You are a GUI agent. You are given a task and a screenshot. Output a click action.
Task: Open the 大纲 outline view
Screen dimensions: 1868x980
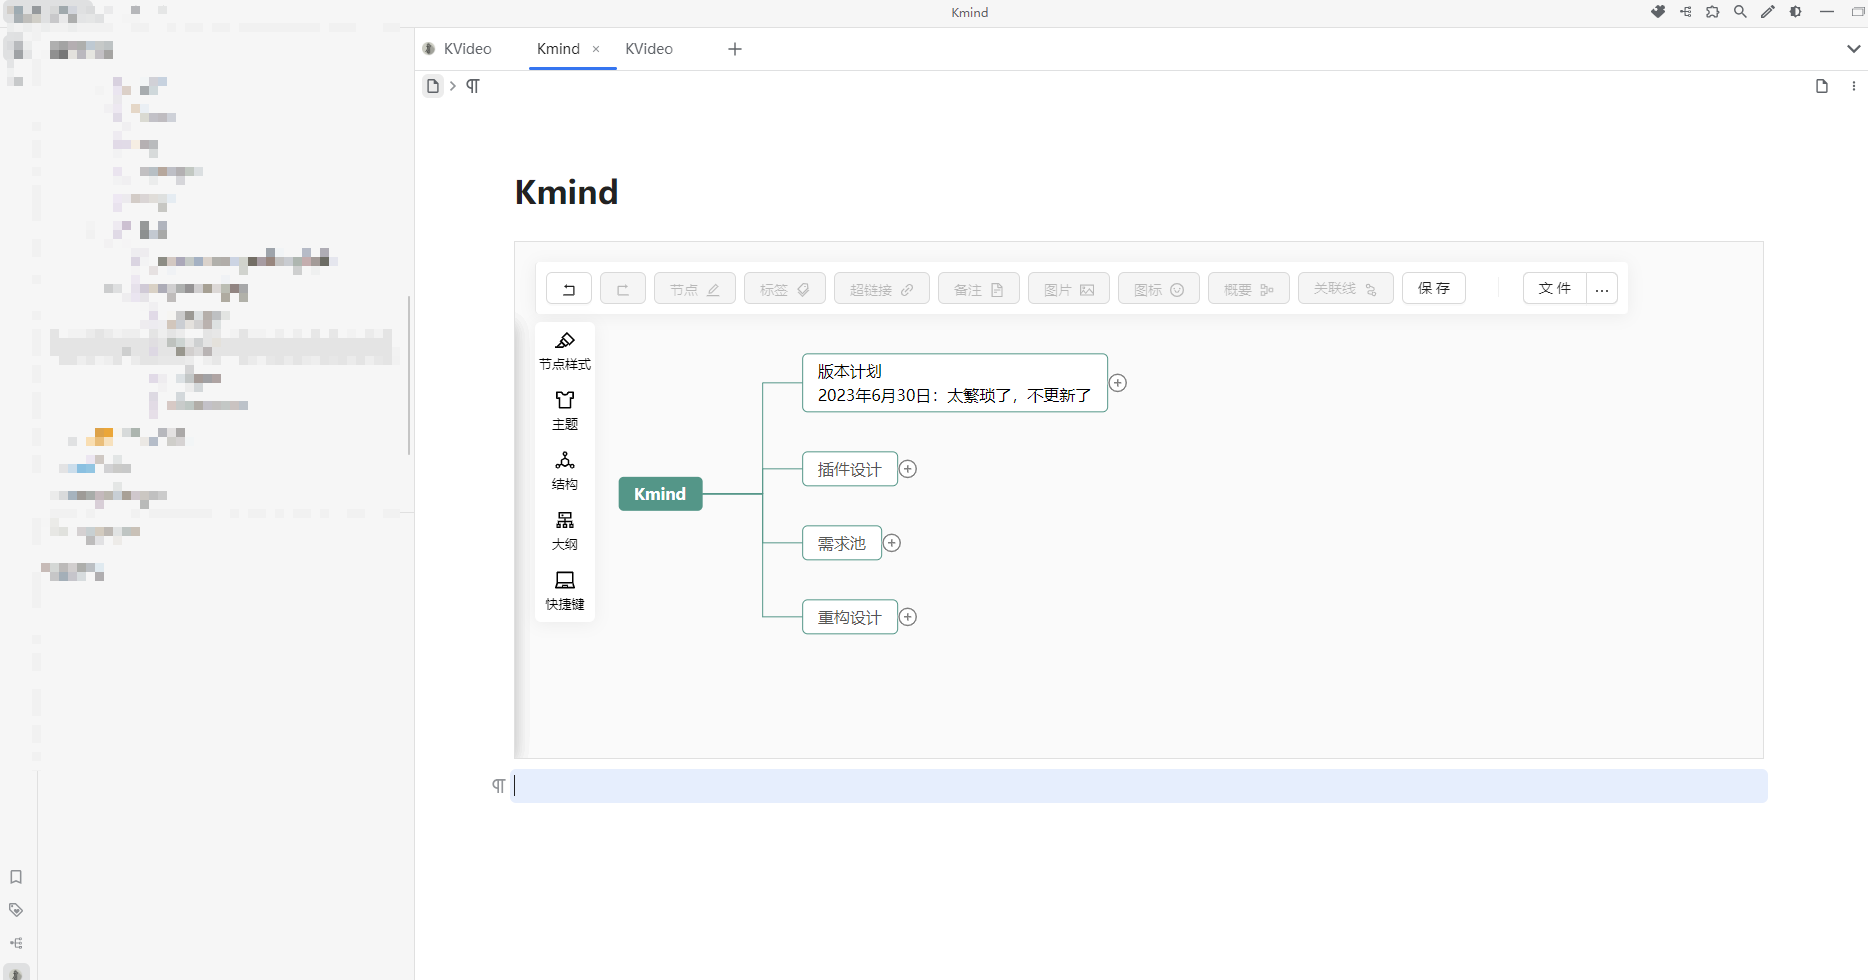(565, 531)
